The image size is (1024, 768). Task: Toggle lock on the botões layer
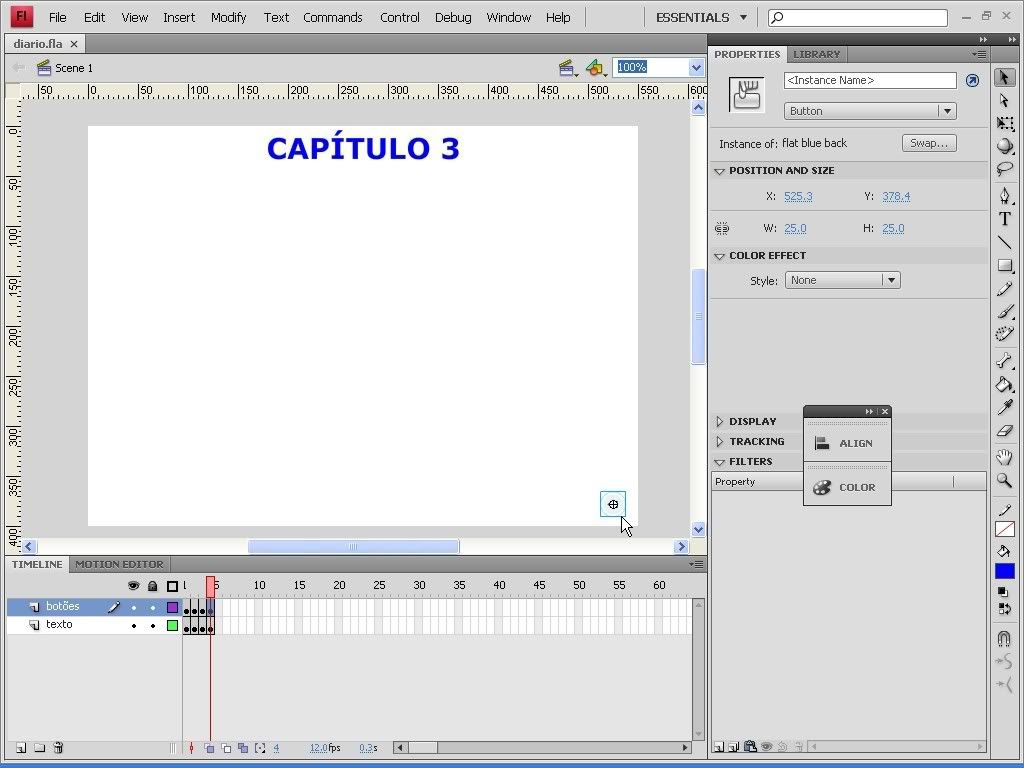click(153, 607)
